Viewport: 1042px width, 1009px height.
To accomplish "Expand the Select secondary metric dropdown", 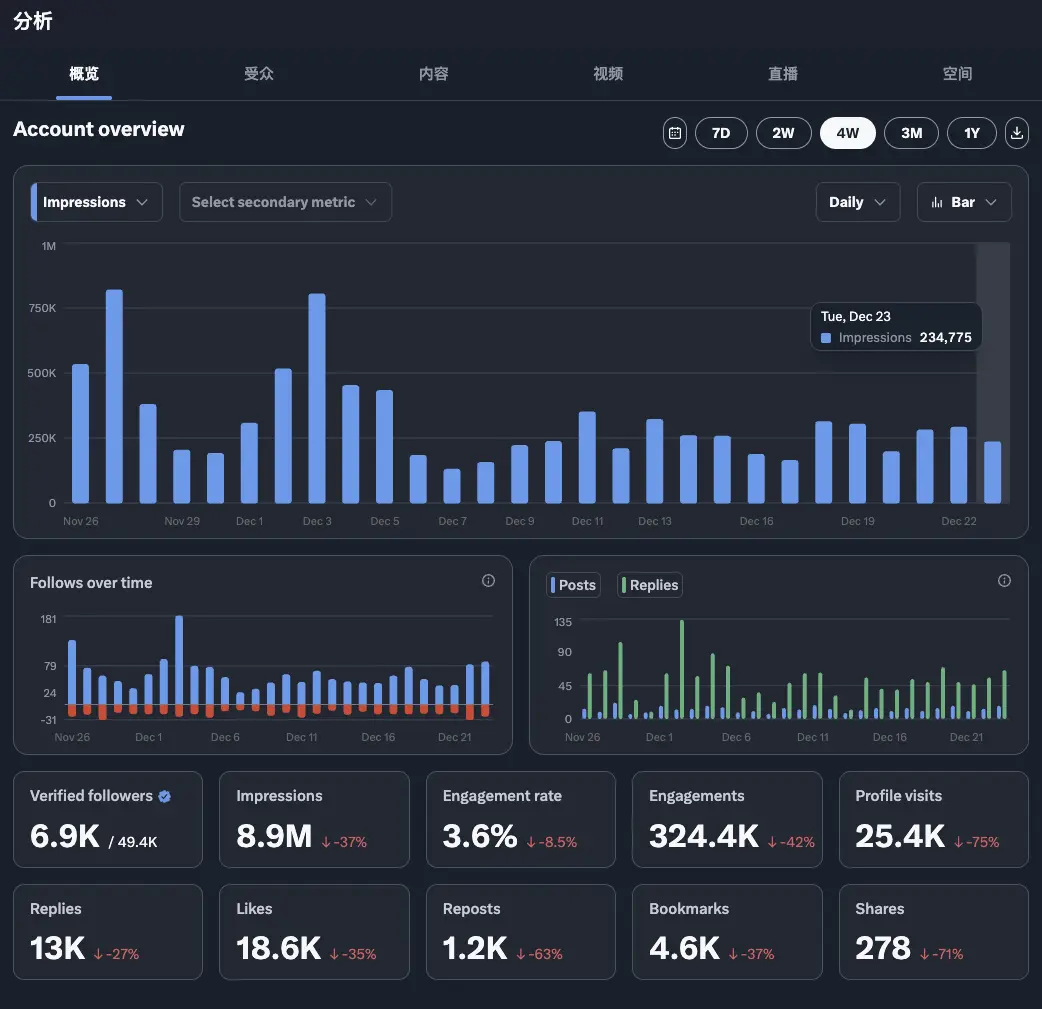I will 285,202.
